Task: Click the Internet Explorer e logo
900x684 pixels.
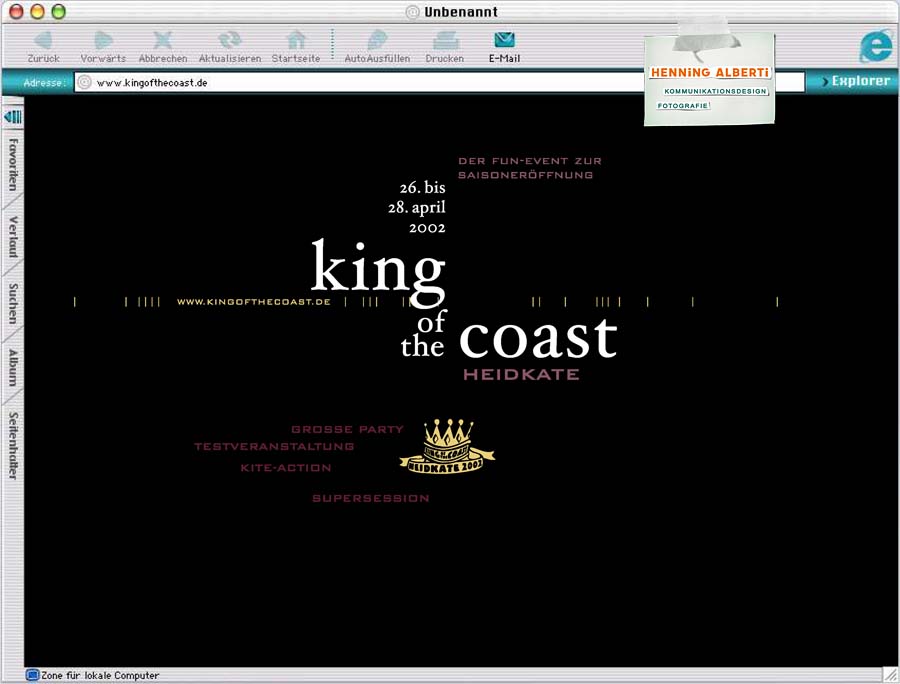Action: pyautogui.click(x=876, y=46)
